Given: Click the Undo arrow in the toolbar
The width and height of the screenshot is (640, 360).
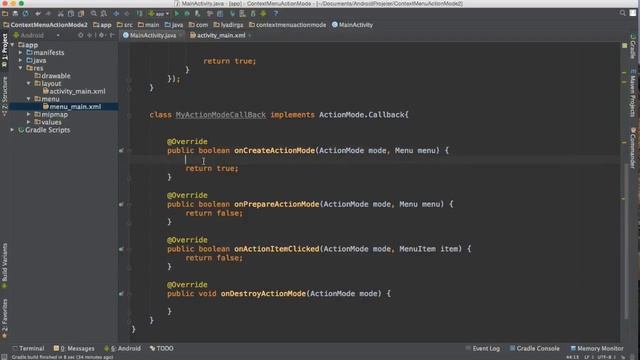Looking at the screenshot, I should point(38,13).
